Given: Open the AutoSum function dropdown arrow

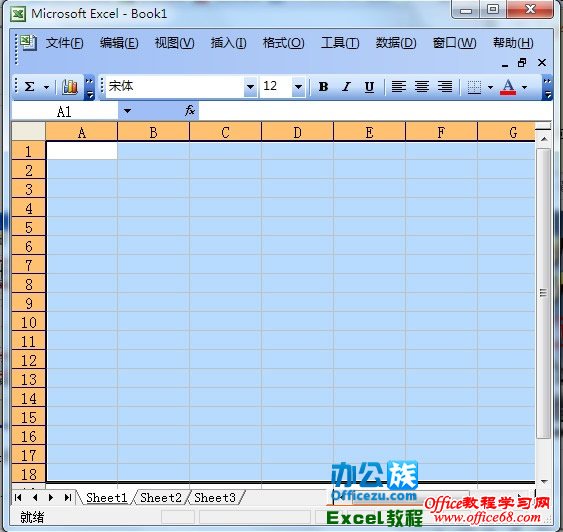Looking at the screenshot, I should [x=46, y=87].
